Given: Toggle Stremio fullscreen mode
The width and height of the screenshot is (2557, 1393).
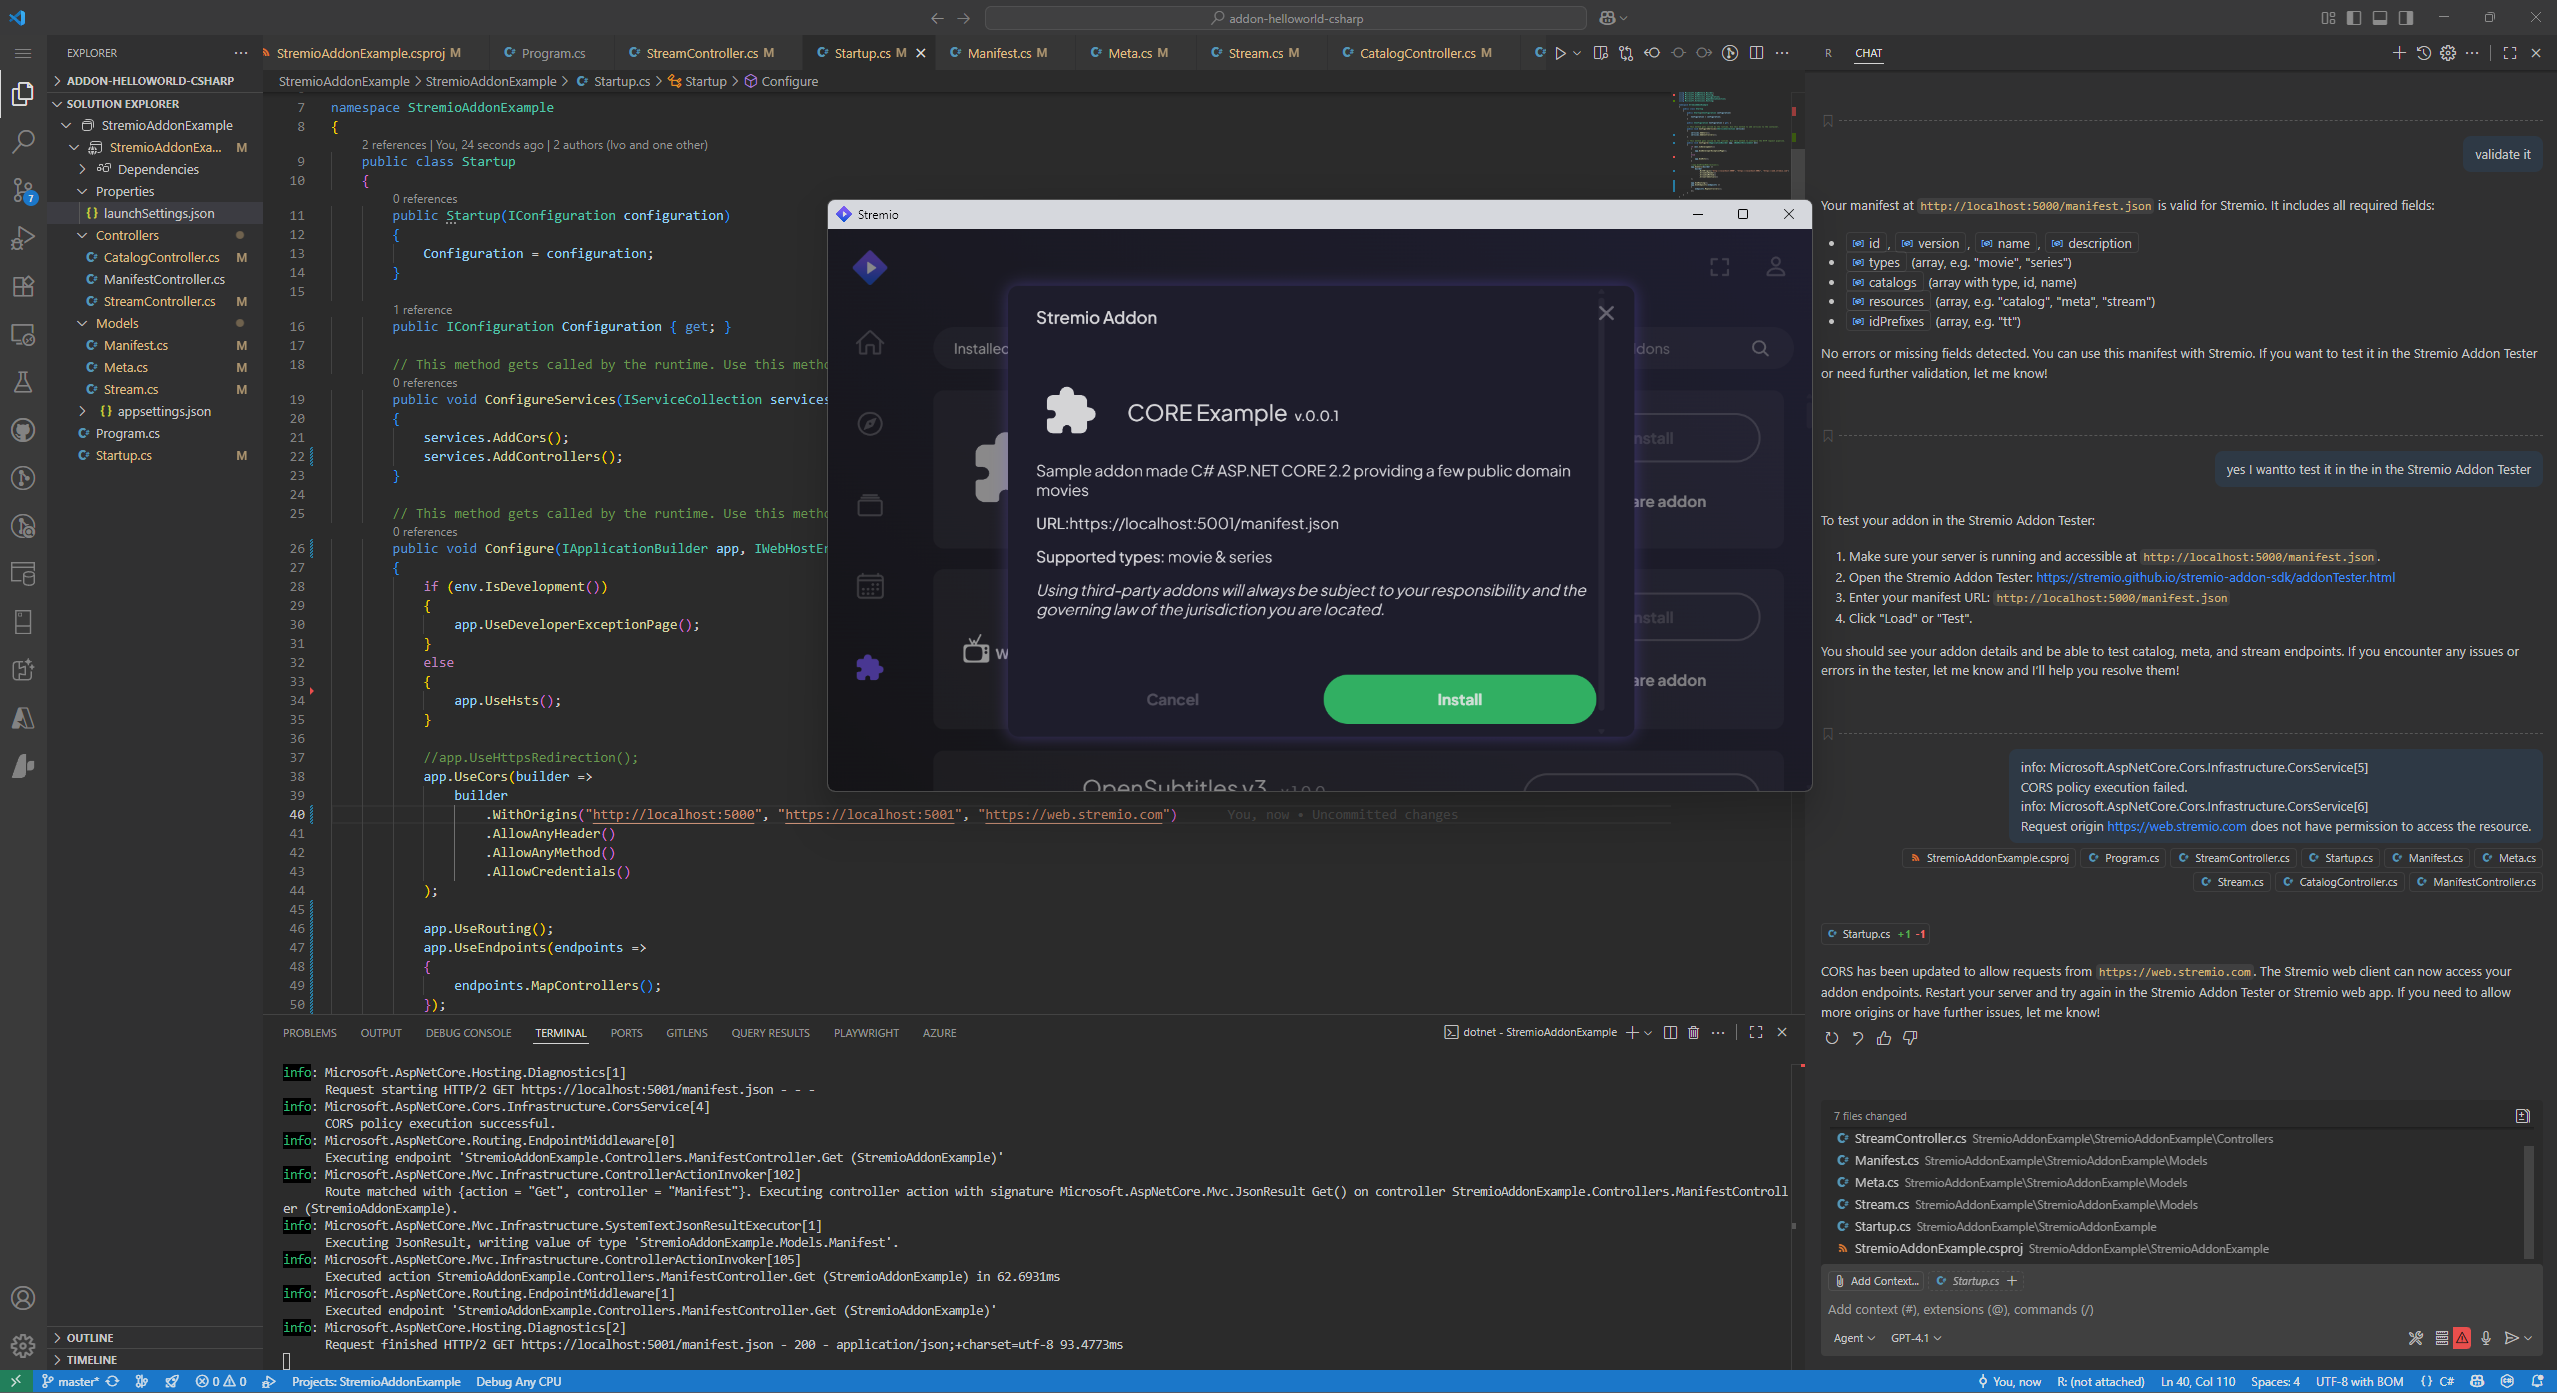Looking at the screenshot, I should coord(1719,267).
